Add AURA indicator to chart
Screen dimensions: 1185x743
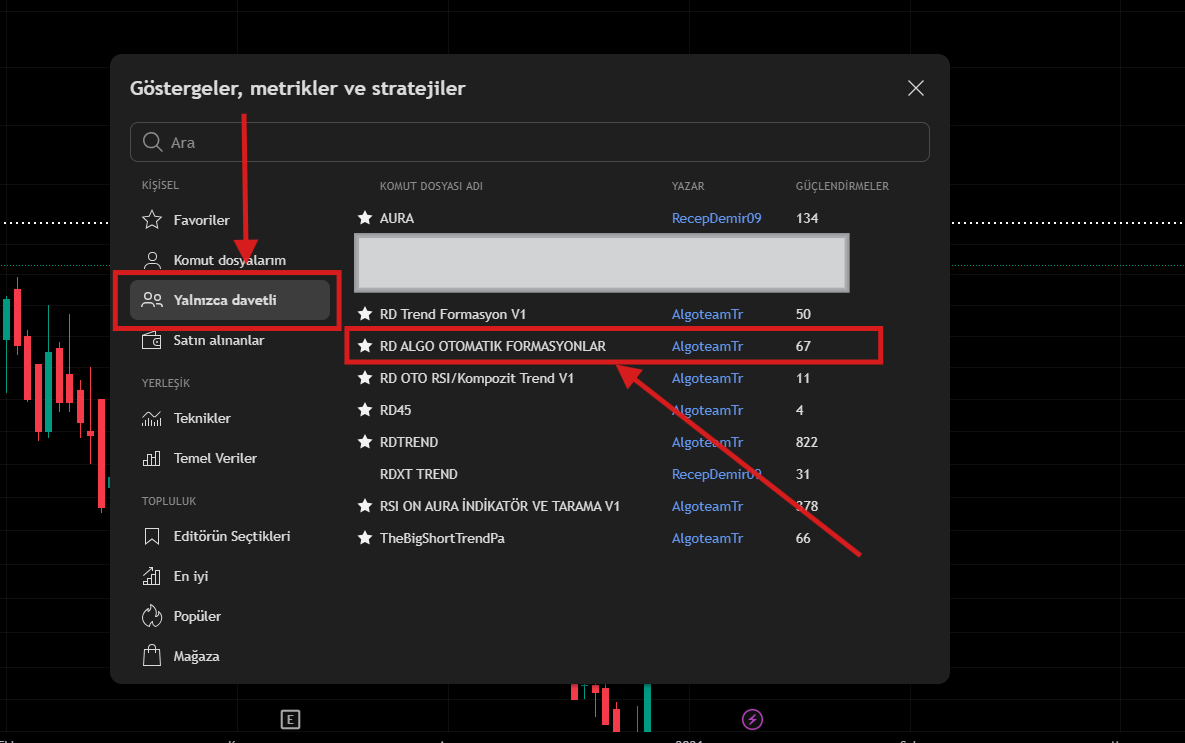(397, 218)
